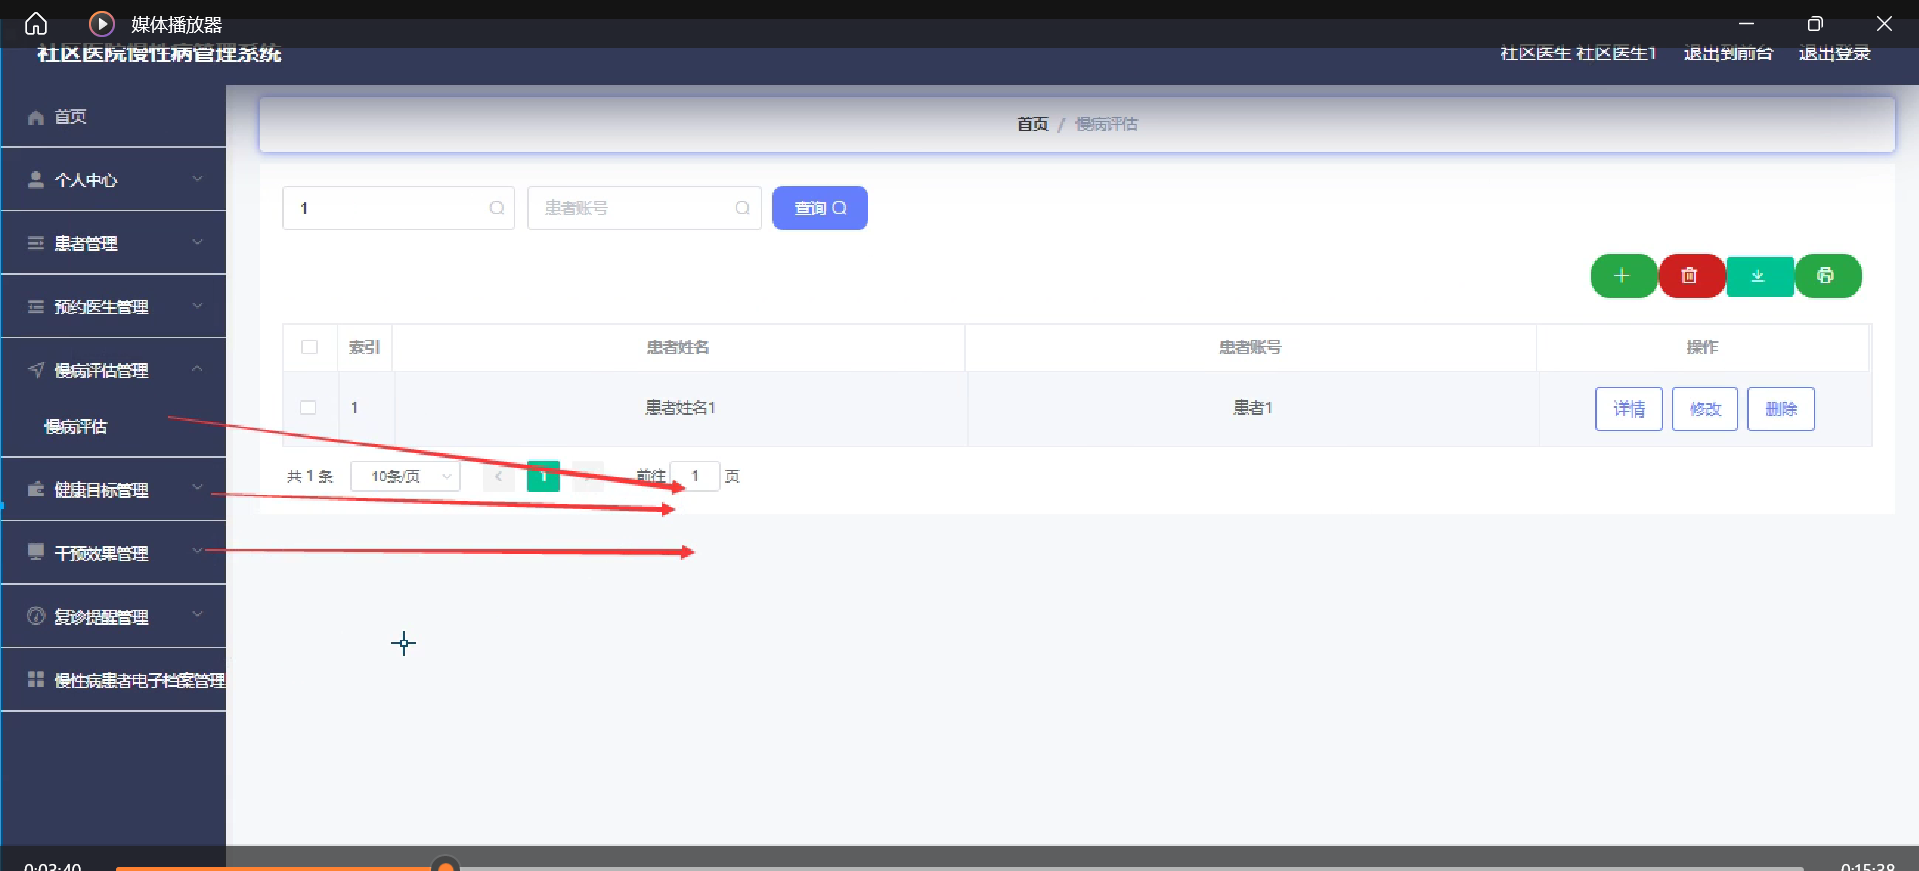Click the paper-plane icon beside 慢病评估管理
Screen dimensions: 1919x871
[36, 370]
